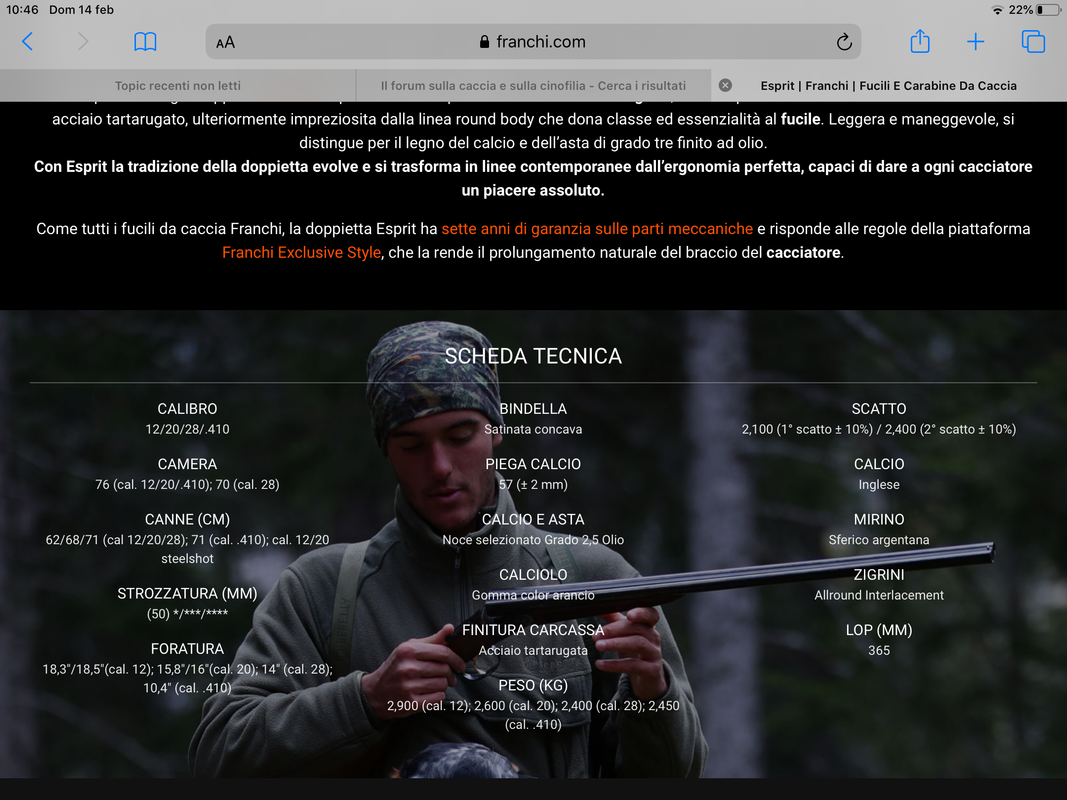Open the Franchi Exclusive Style link
Image resolution: width=1067 pixels, height=800 pixels.
[x=301, y=252]
